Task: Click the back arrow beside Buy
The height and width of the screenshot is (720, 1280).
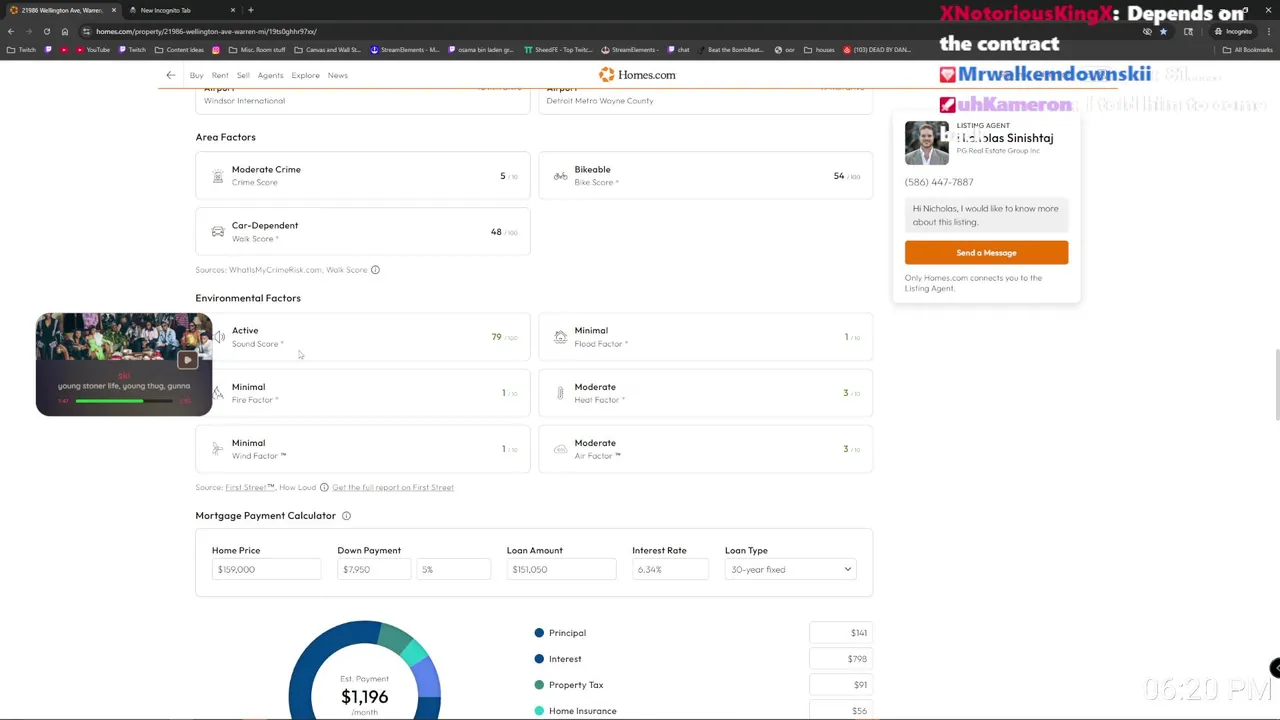Action: point(170,75)
